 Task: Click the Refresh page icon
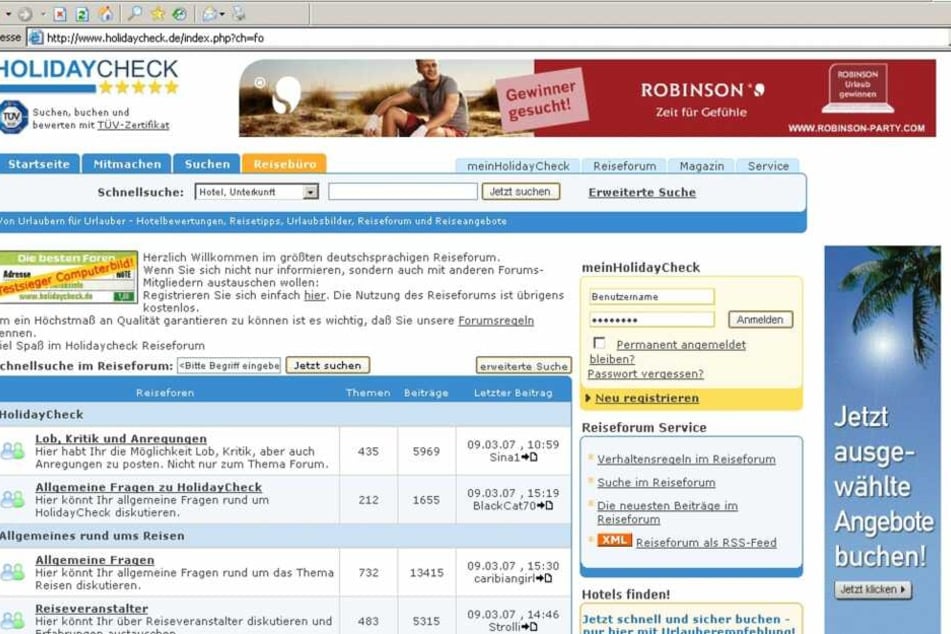tap(82, 13)
